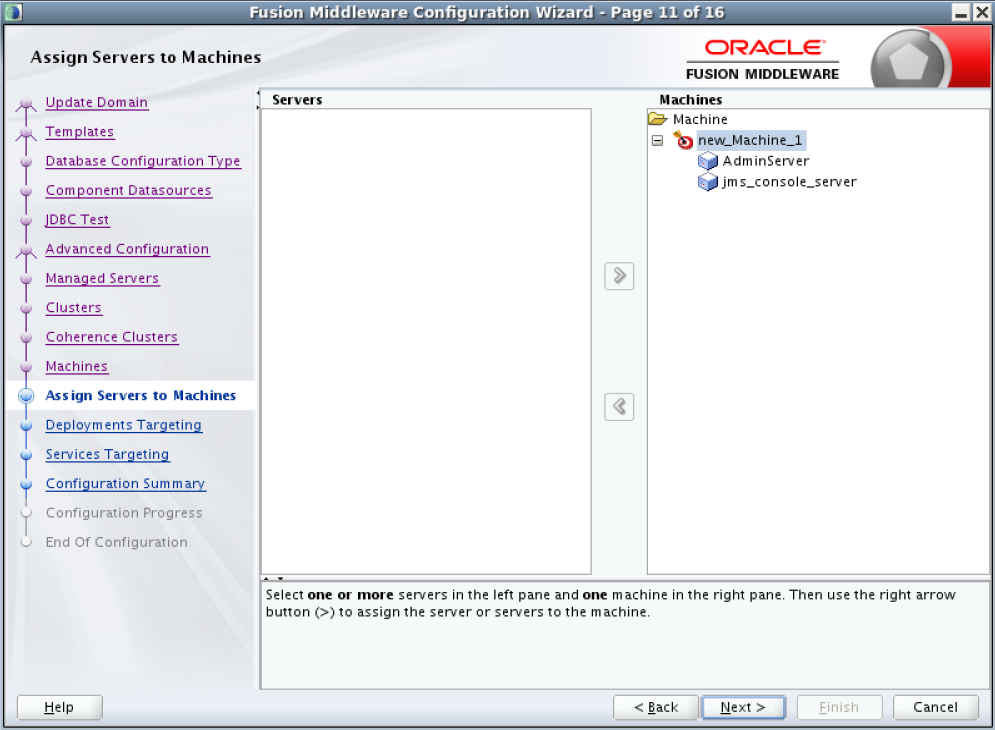Collapse the new_Machine_1 tree node
This screenshot has width=995, height=730.
pyautogui.click(x=657, y=140)
